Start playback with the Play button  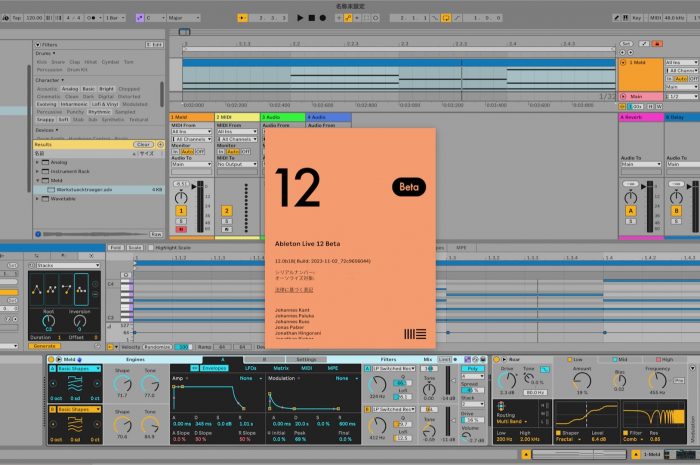point(300,18)
